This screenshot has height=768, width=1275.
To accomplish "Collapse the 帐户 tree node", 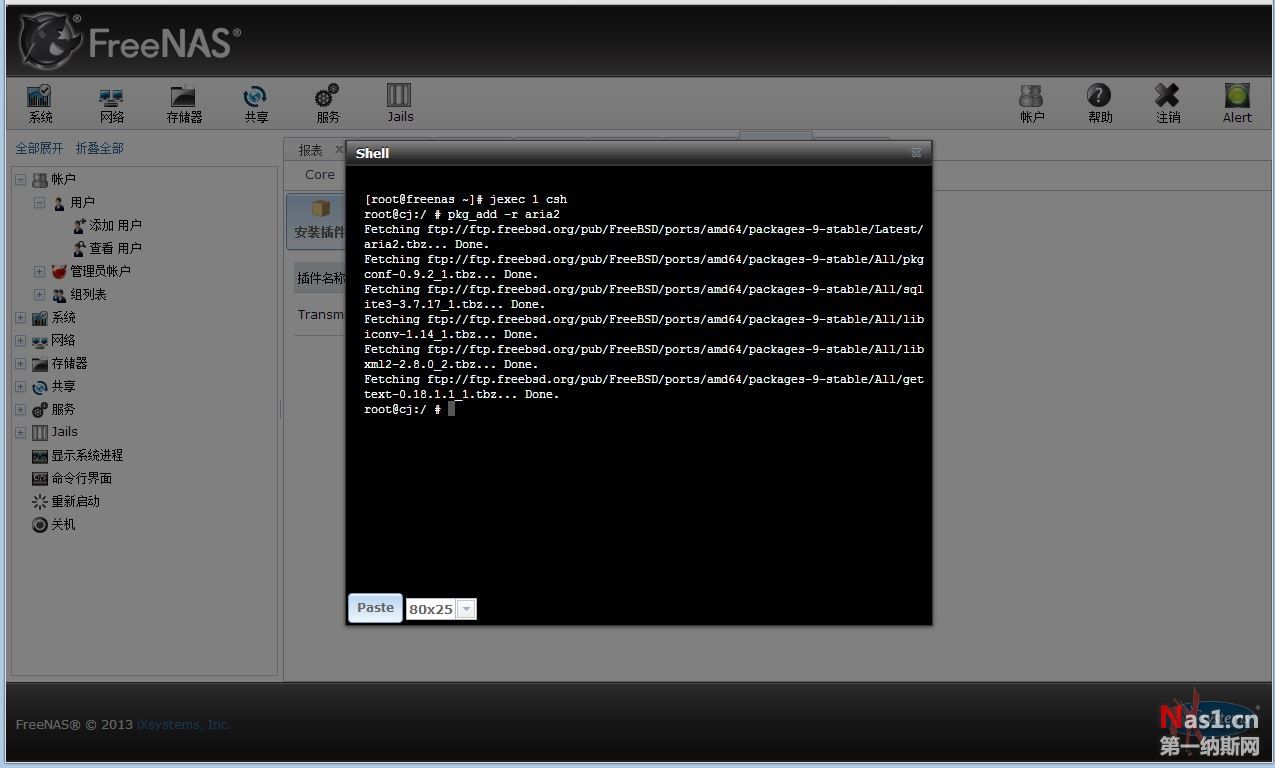I will (20, 180).
